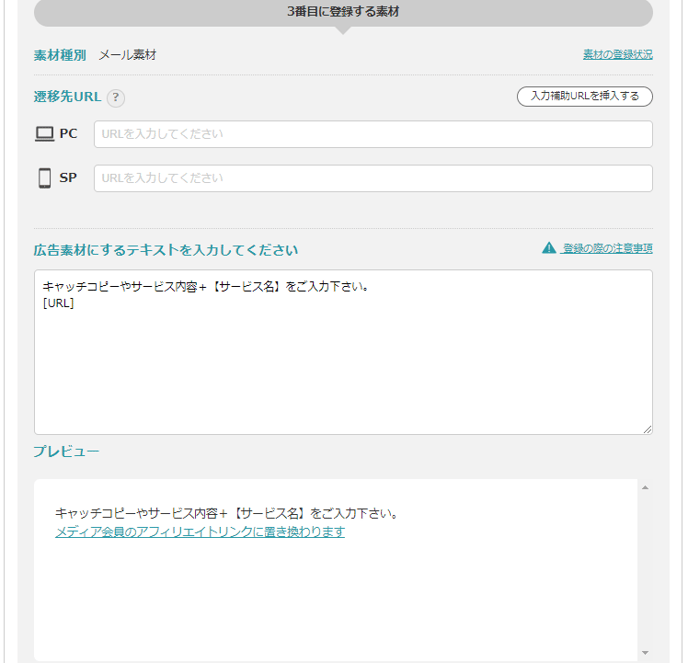This screenshot has height=663, width=688.
Task: Open the 素材の登録状況 link
Action: pyautogui.click(x=617, y=55)
